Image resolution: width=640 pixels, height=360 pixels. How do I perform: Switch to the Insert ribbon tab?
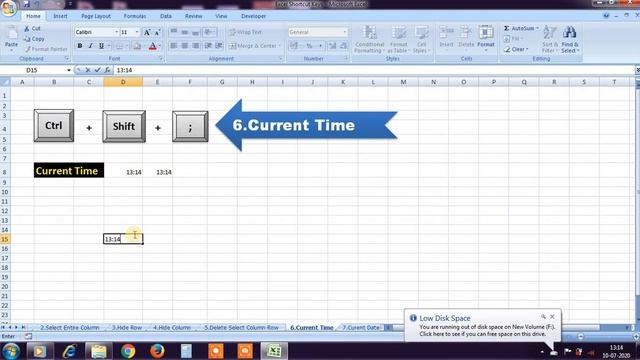click(x=60, y=16)
